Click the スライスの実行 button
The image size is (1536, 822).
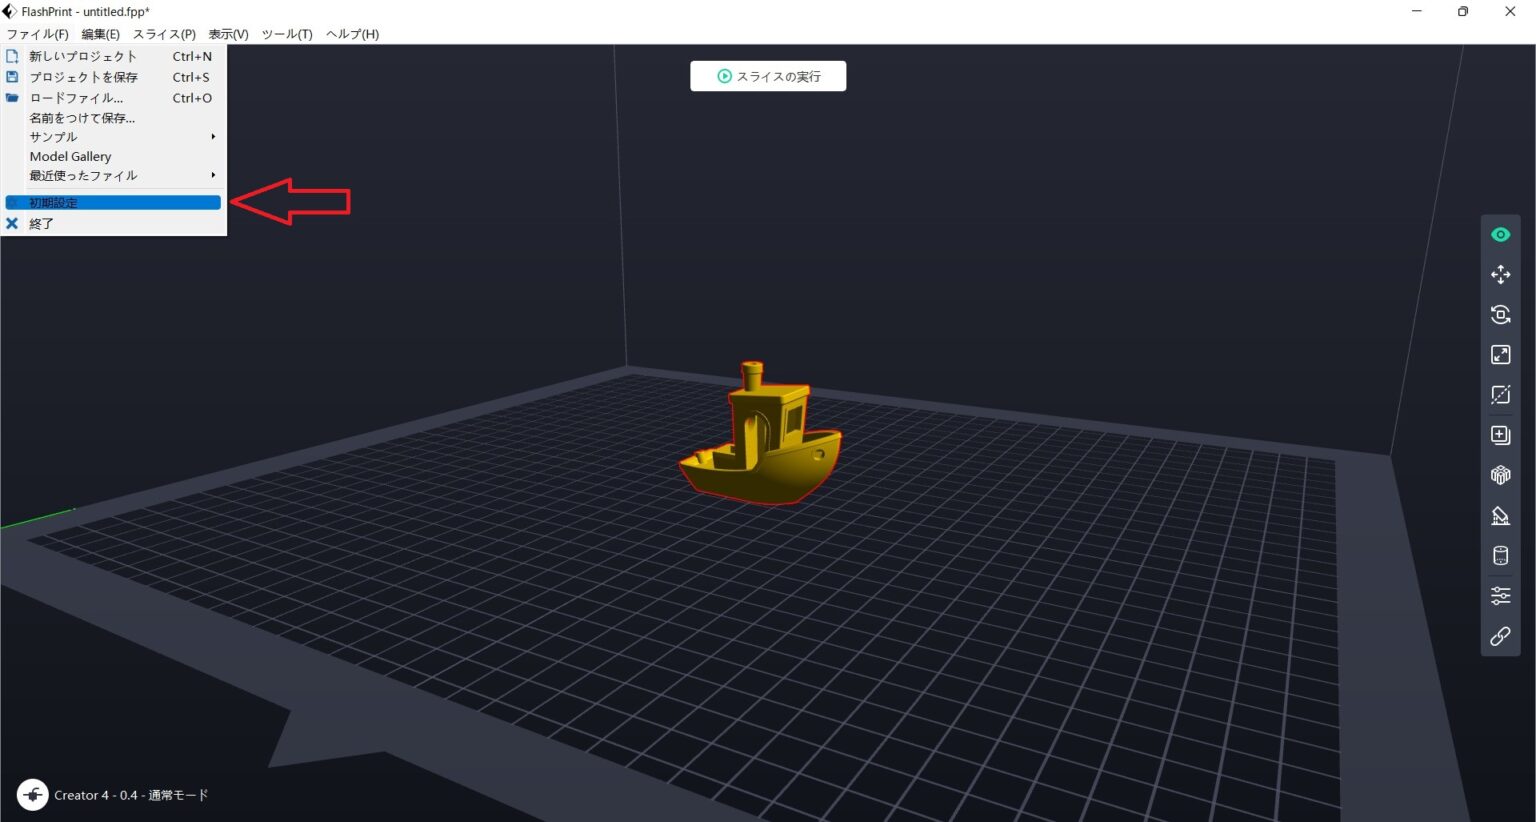768,76
